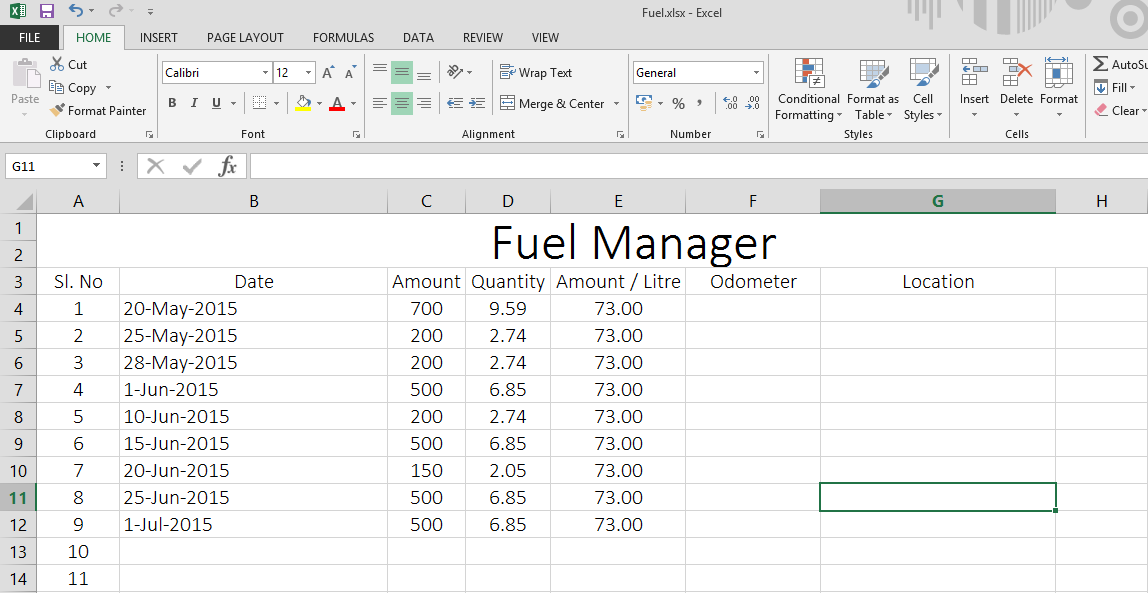Open Conditional Formatting menu
This screenshot has width=1148, height=593.
pyautogui.click(x=808, y=89)
